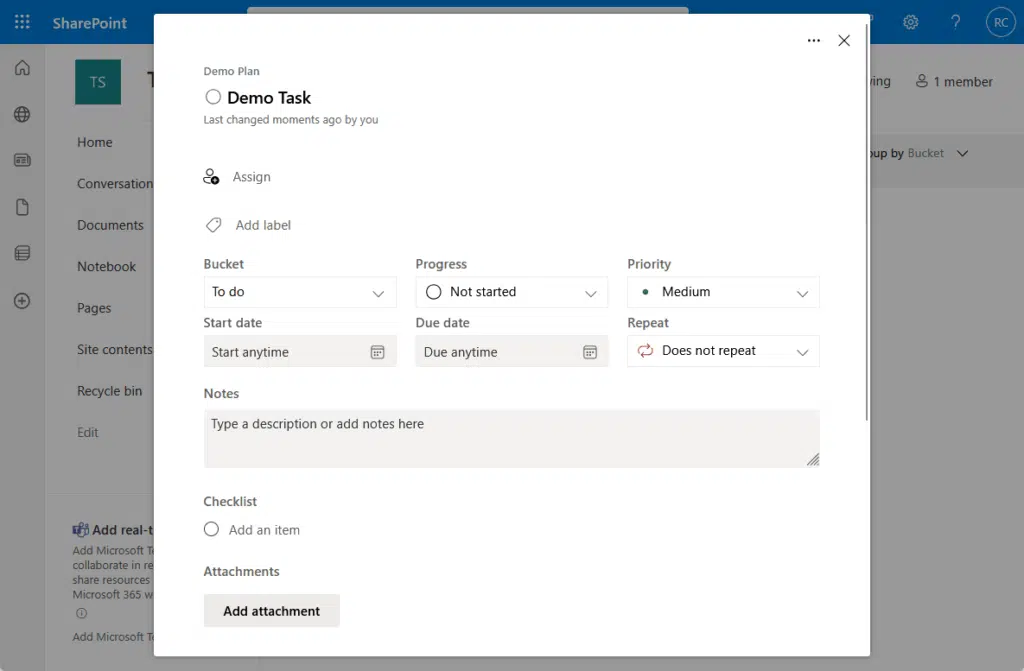Expand the Bucket To do dropdown
Screen dimensions: 1024x671
(300, 292)
